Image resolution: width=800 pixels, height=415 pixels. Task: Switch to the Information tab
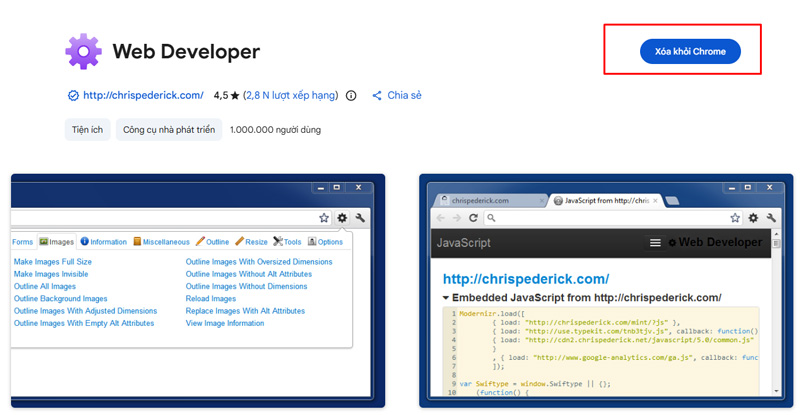[x=103, y=241]
